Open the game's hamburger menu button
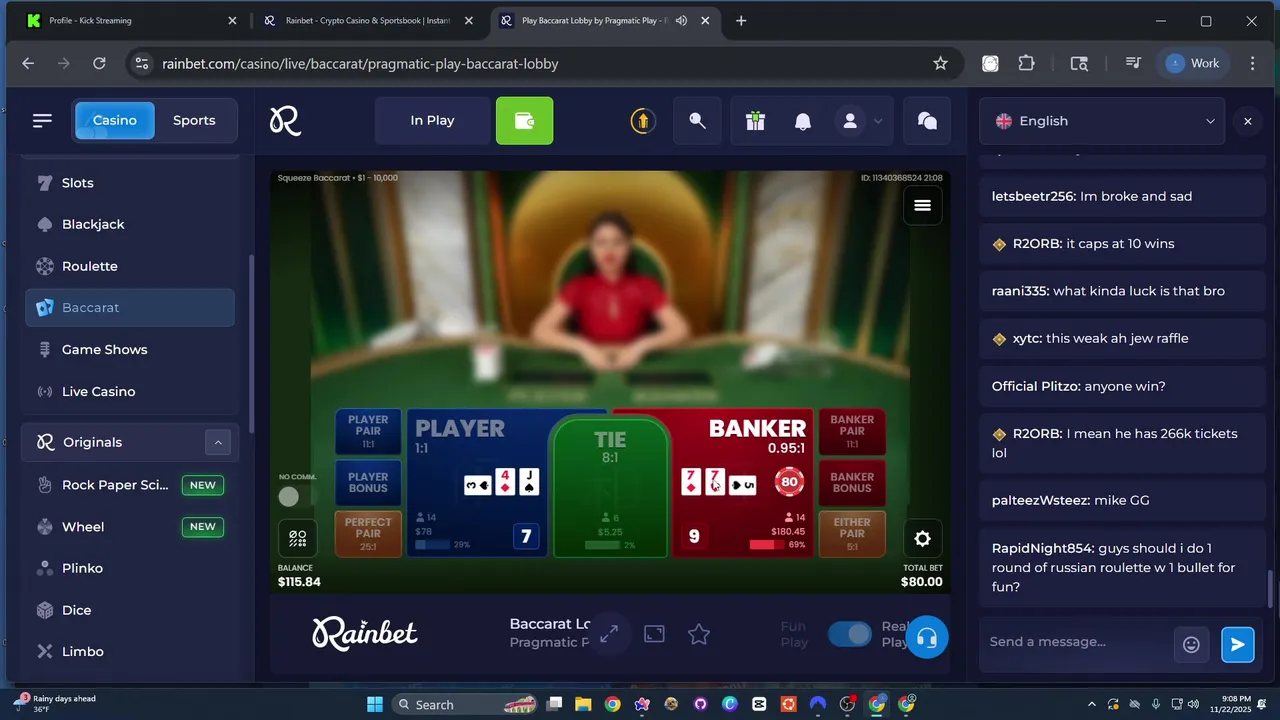The image size is (1280, 720). tap(922, 205)
